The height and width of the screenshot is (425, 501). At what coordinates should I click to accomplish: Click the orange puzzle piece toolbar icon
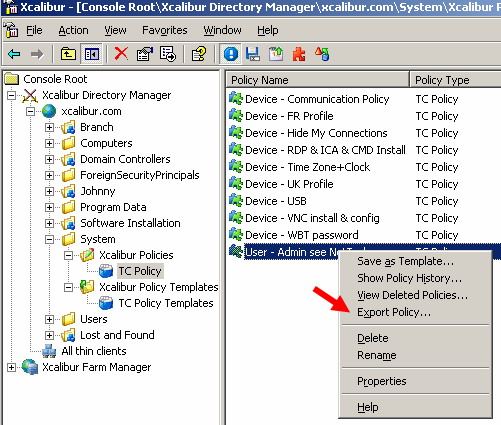point(299,54)
